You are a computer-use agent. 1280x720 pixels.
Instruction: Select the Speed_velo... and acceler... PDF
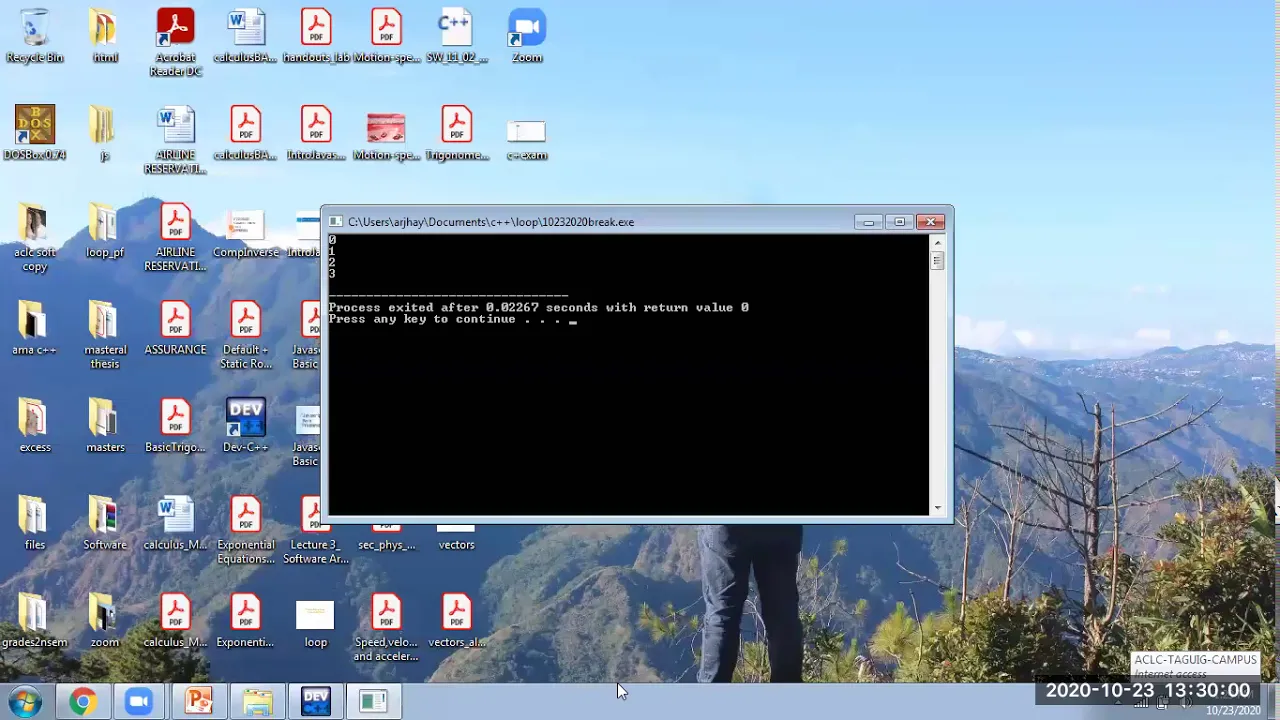[x=386, y=628]
